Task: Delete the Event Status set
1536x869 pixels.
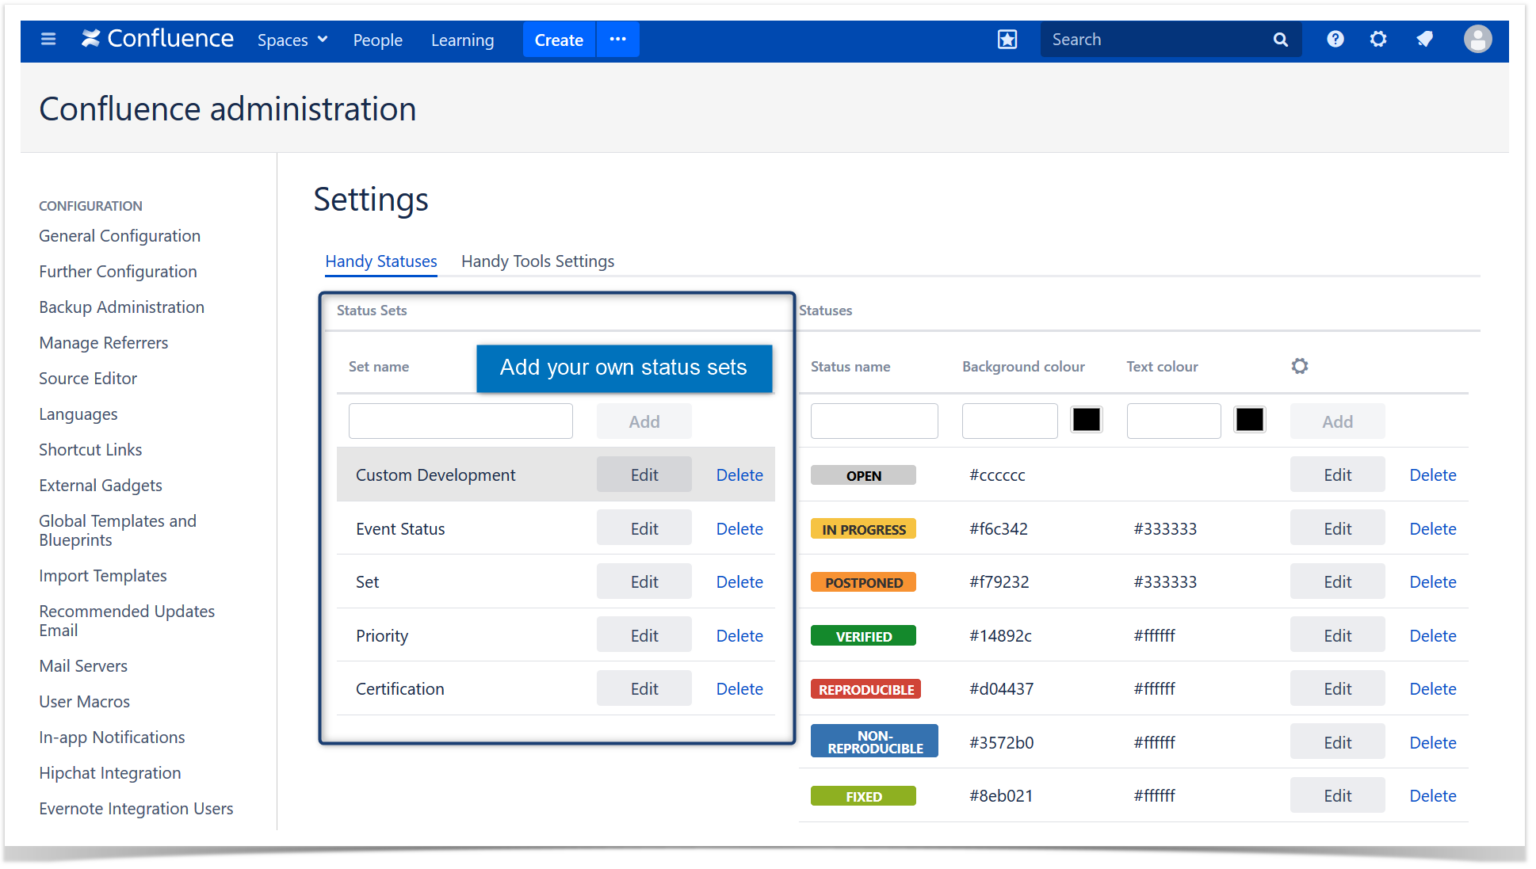Action: (x=739, y=528)
